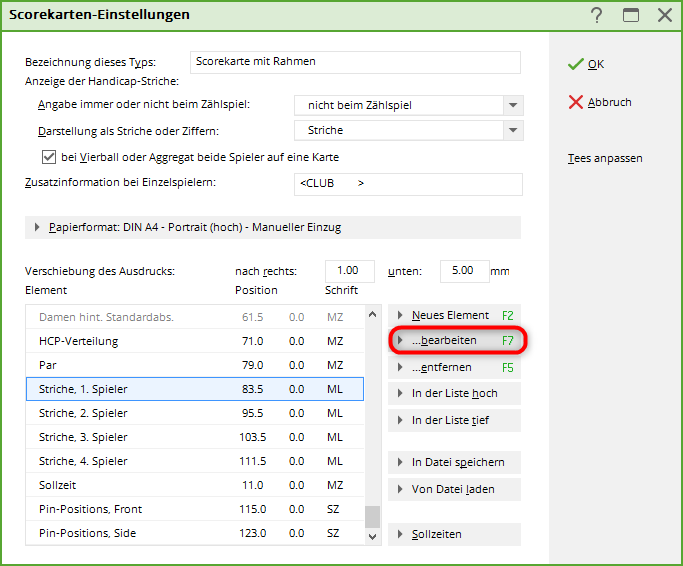Screen dimensions: 683x566
Task: Open the Sollzeiten settings
Action: pyautogui.click(x=455, y=534)
